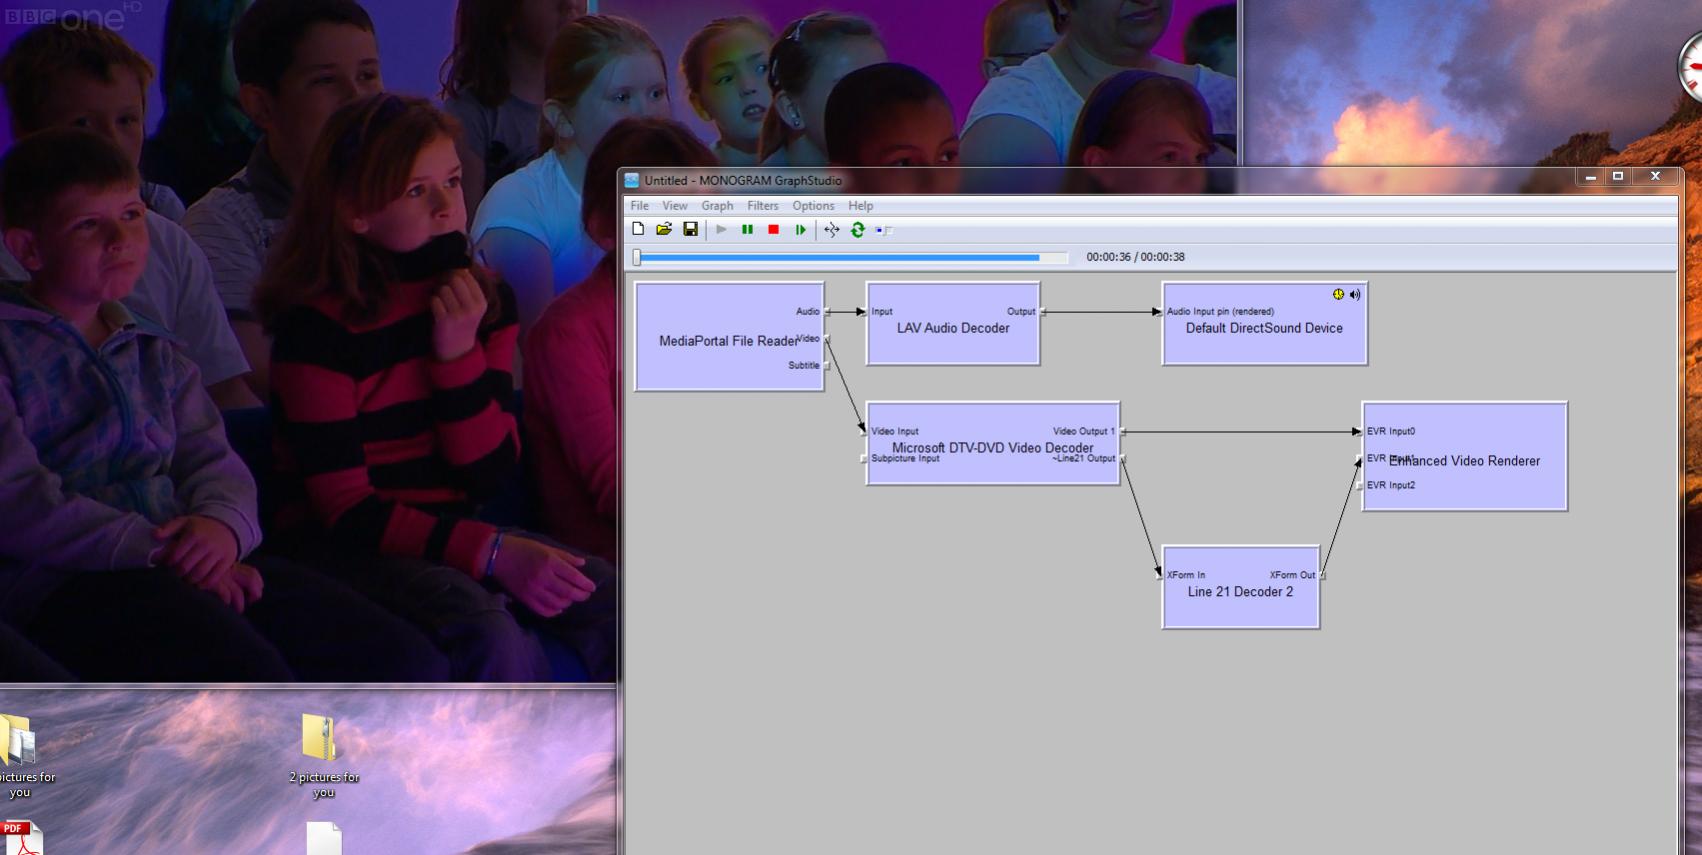Open the Graph menu
Image resolution: width=1702 pixels, height=855 pixels.
717,206
